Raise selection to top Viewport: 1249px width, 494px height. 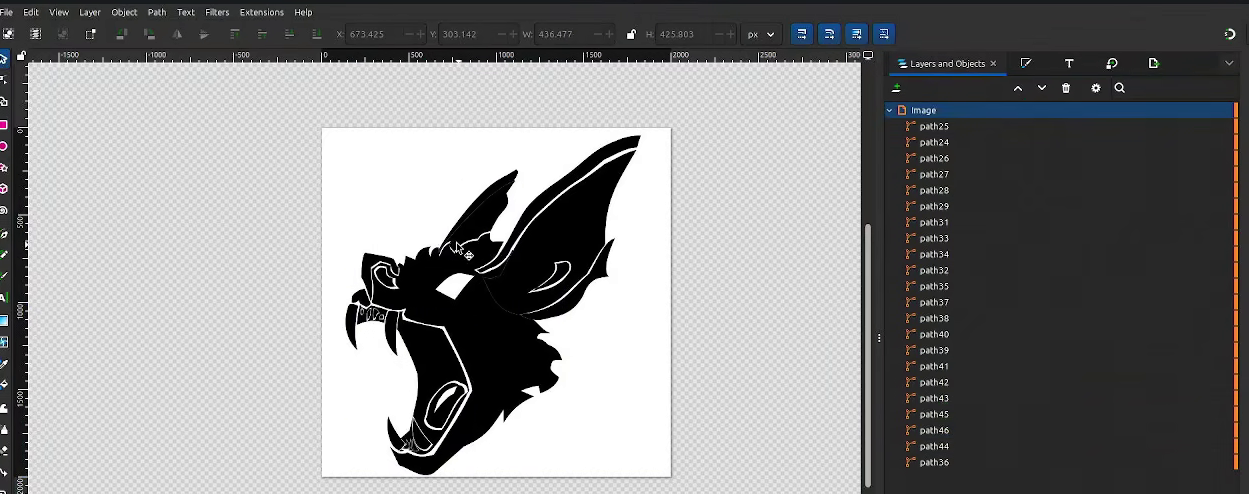(x=234, y=33)
